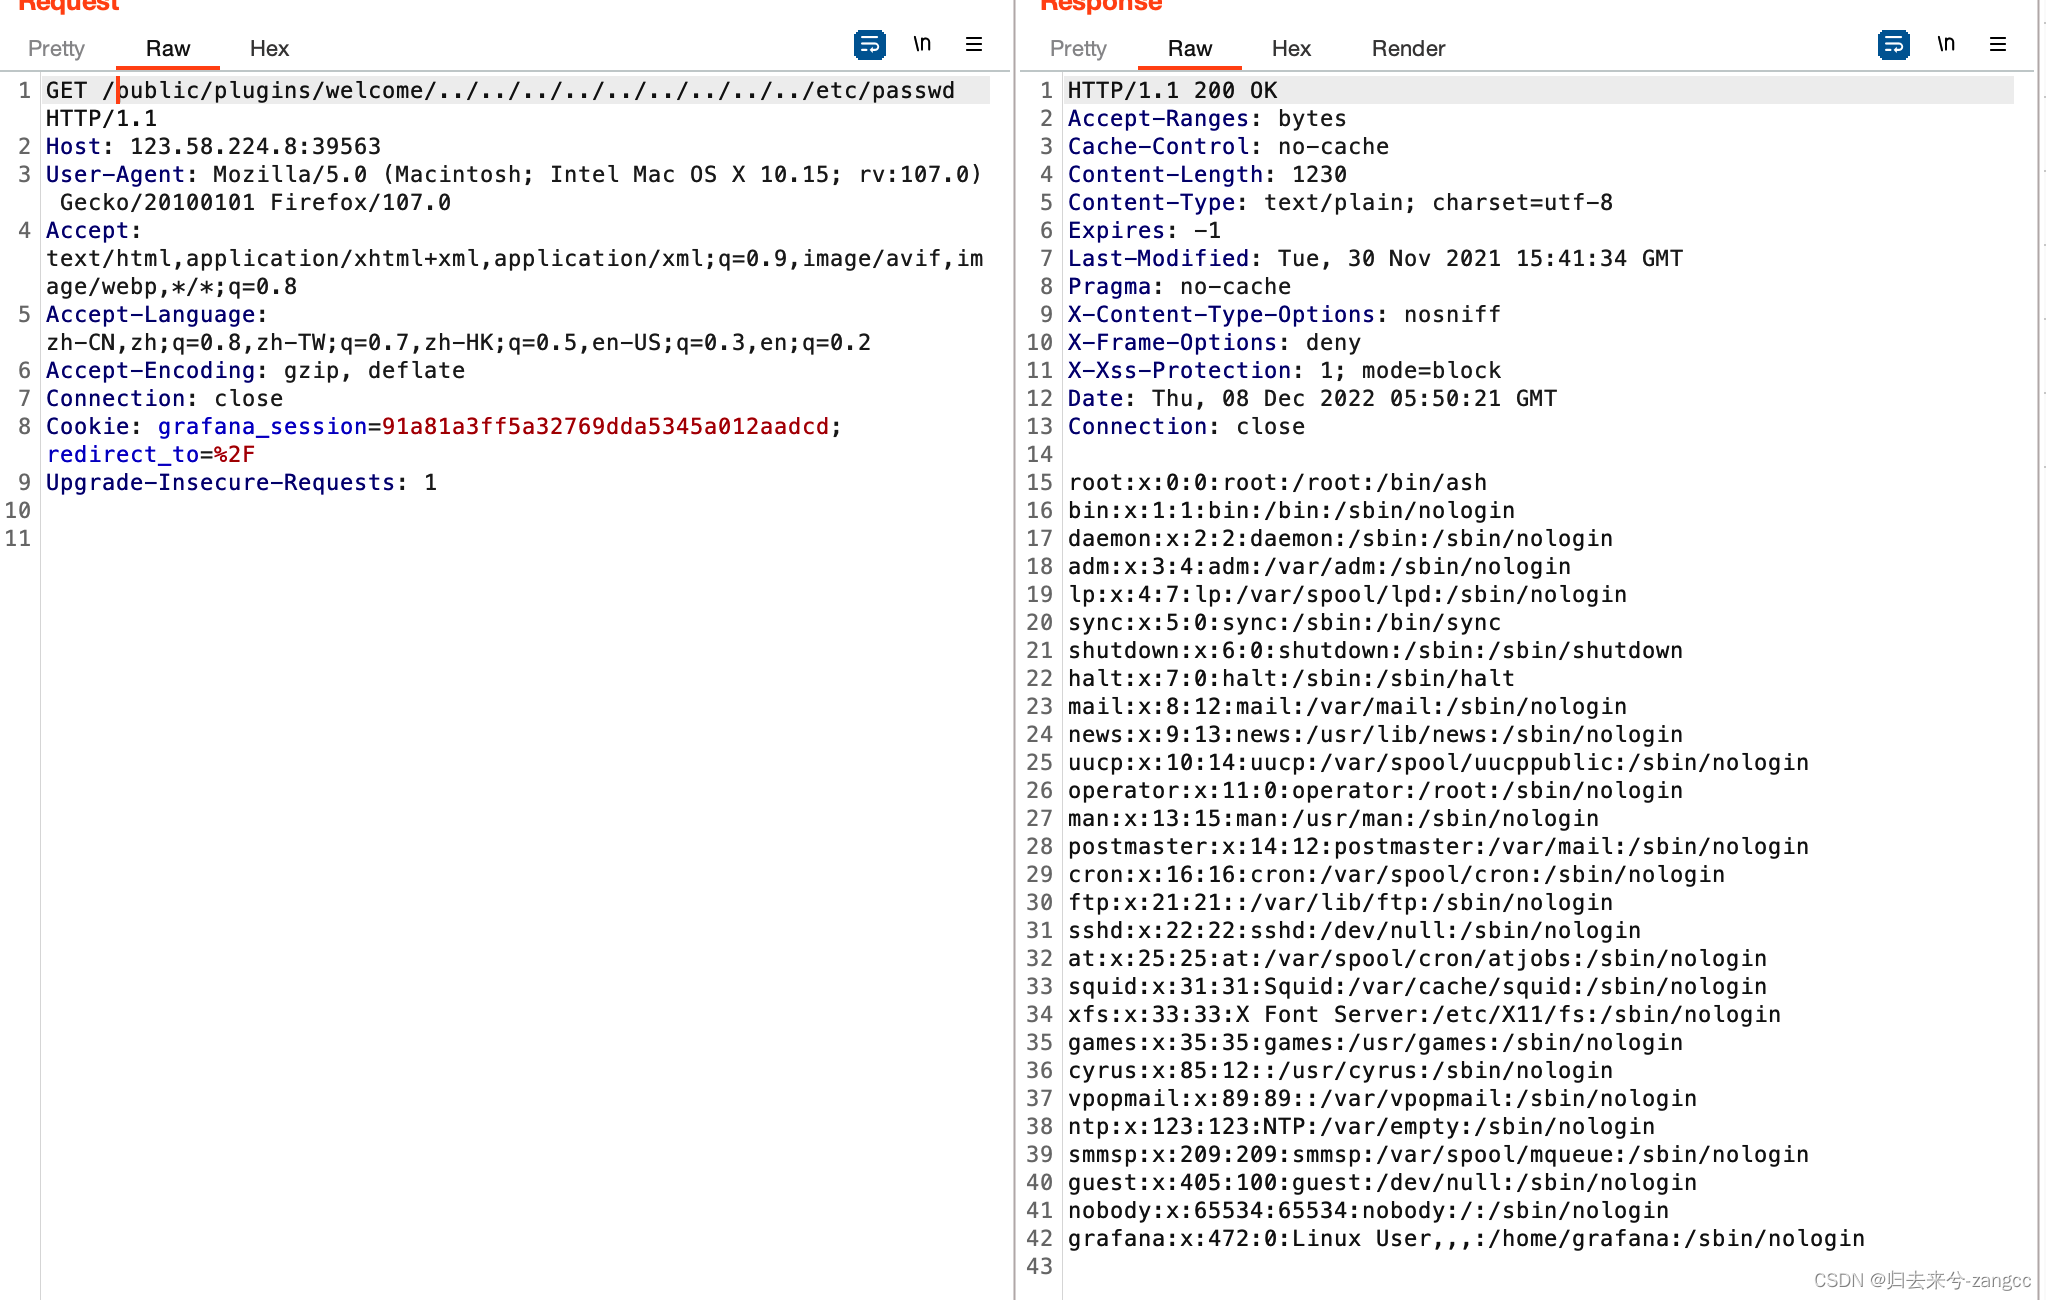Open hamburger menu in Response pane
The width and height of the screenshot is (2046, 1300).
pos(1998,44)
